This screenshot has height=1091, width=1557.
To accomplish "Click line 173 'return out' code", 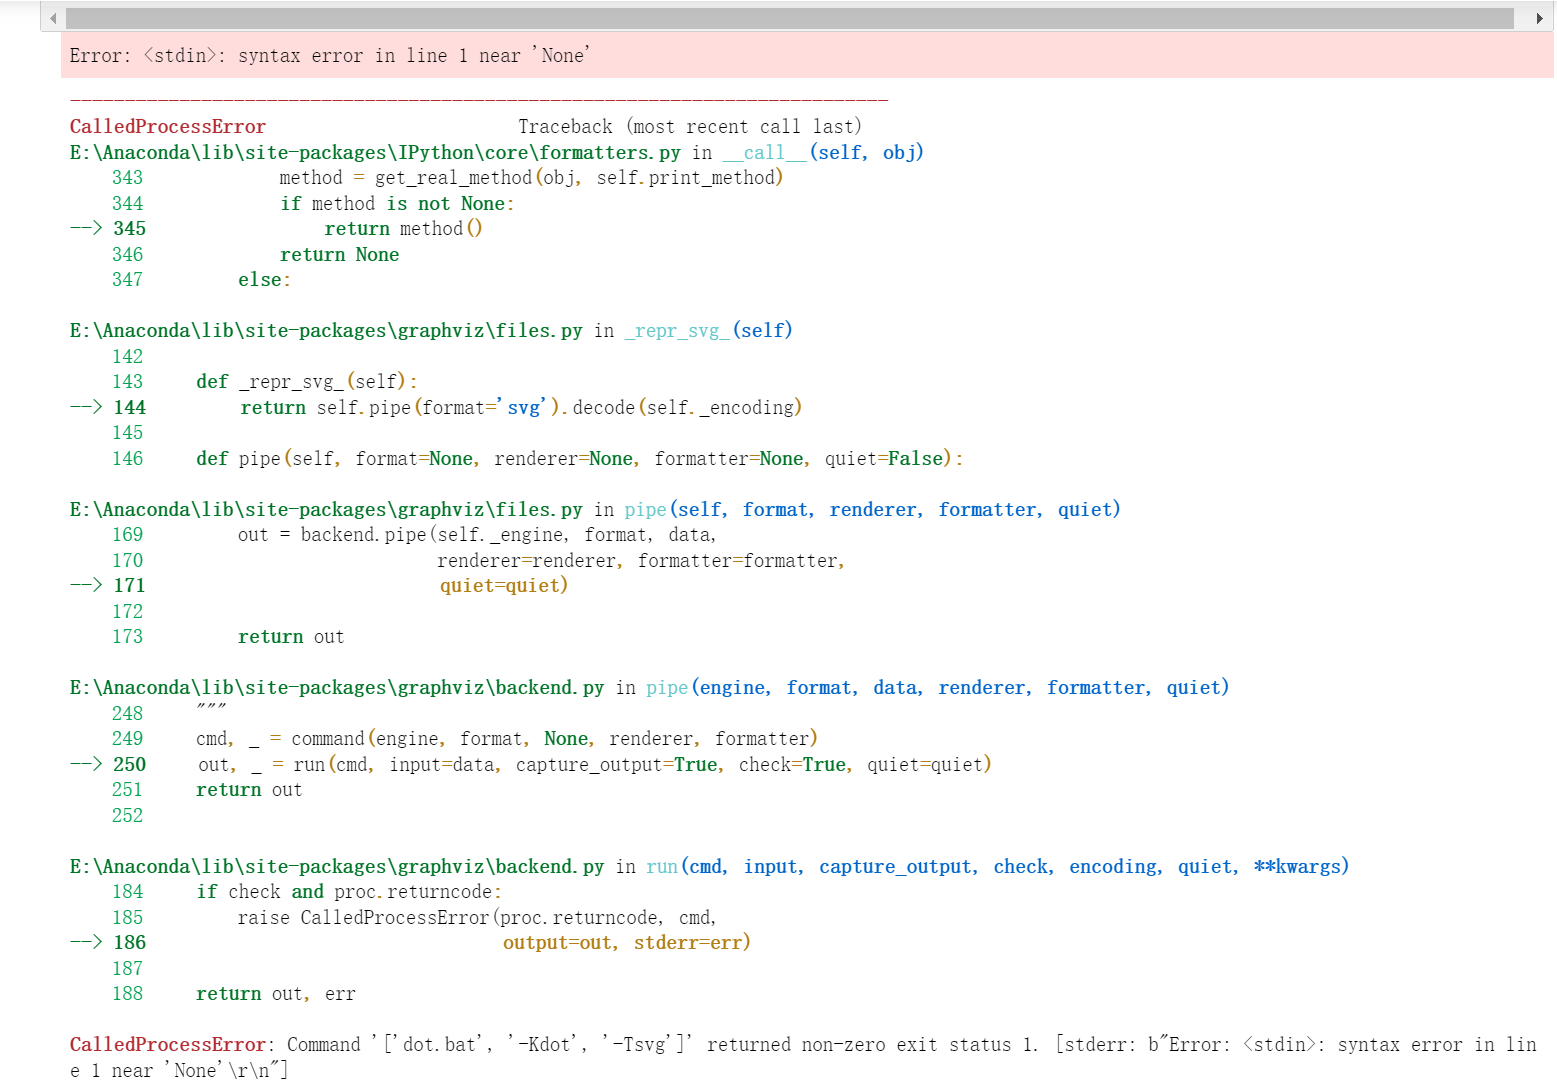I will click(x=291, y=637).
